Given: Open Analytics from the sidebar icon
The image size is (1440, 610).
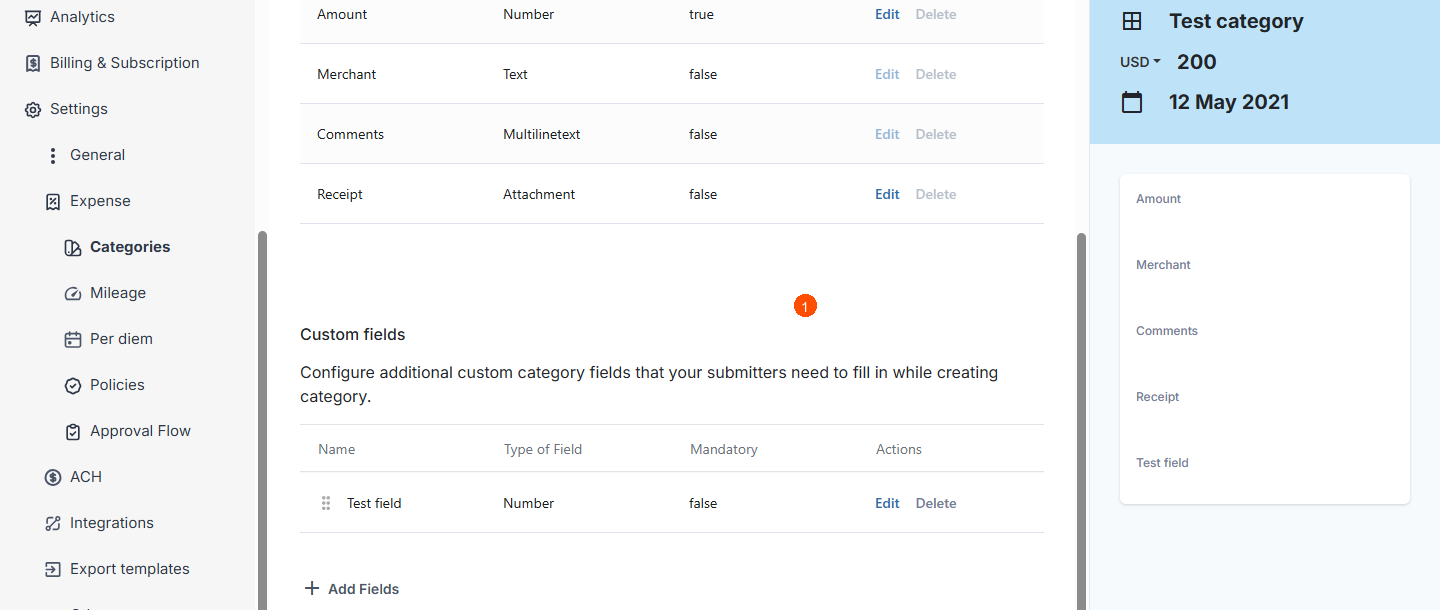Looking at the screenshot, I should (33, 17).
